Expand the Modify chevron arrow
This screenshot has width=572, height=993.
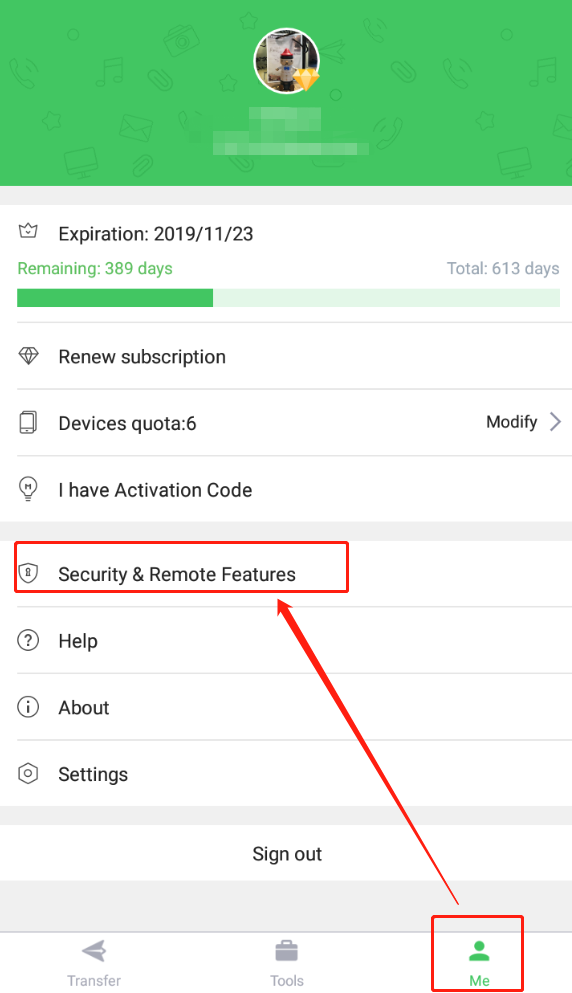click(556, 422)
